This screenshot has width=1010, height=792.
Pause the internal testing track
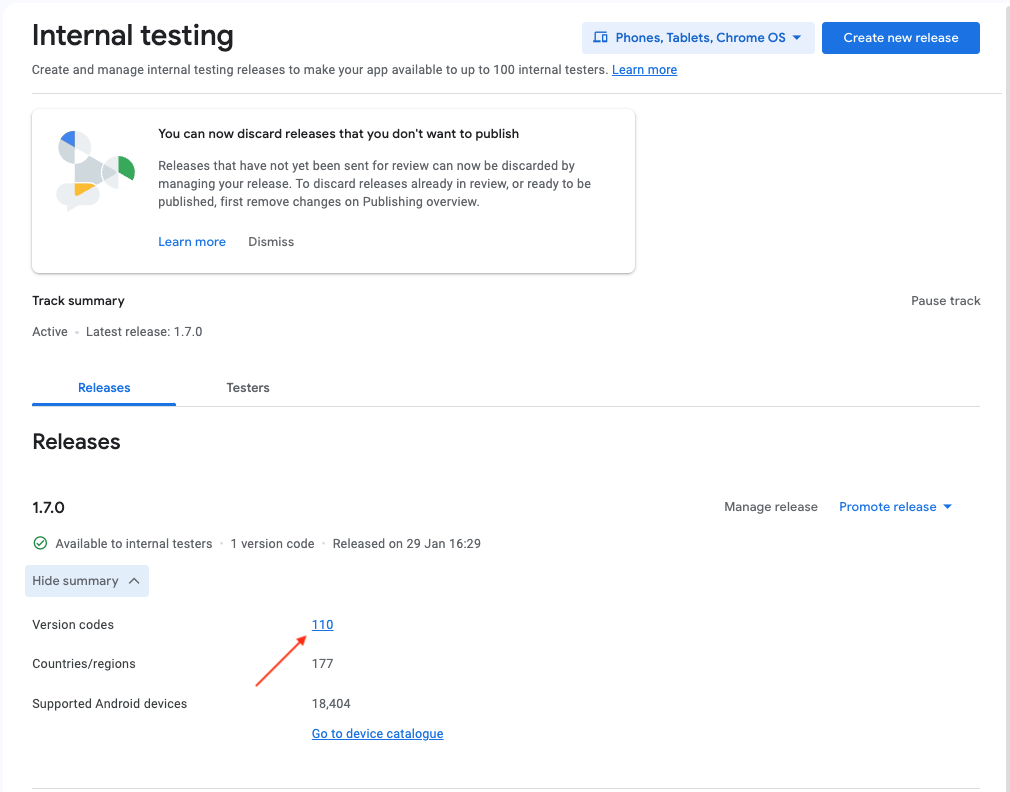click(945, 301)
